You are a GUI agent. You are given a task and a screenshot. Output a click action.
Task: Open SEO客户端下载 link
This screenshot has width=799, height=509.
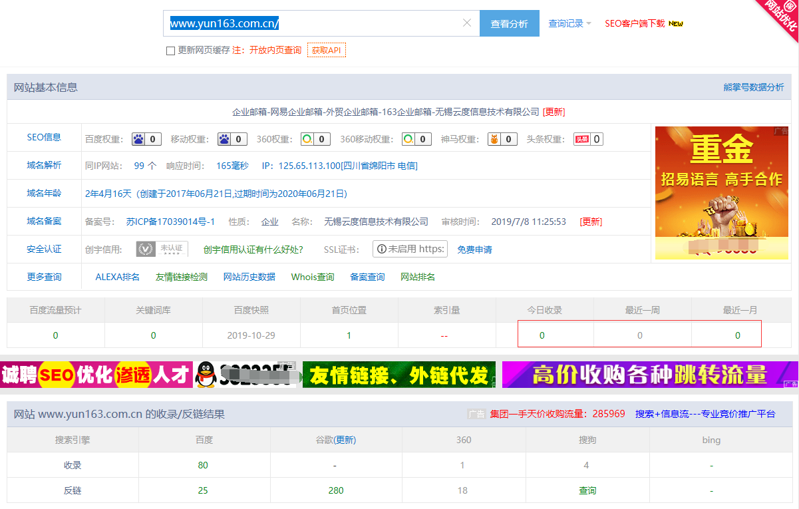point(634,23)
